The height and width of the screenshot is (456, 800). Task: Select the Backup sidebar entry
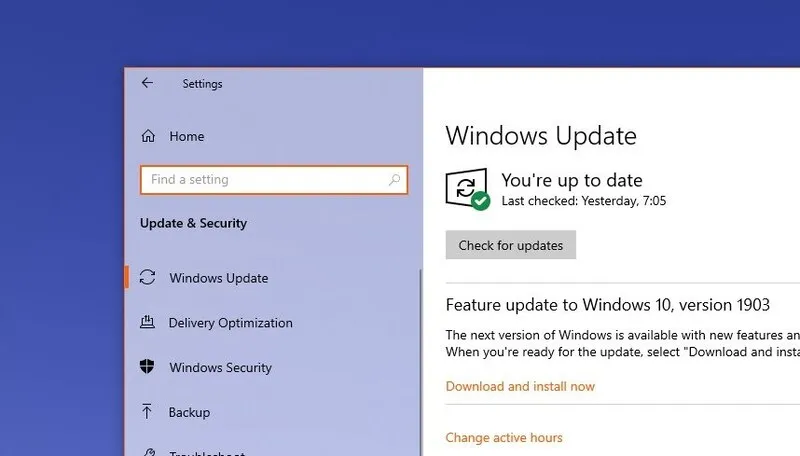189,412
